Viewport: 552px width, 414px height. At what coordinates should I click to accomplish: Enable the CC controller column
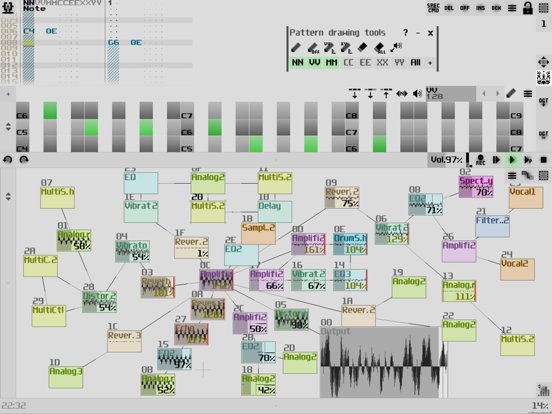(348, 63)
